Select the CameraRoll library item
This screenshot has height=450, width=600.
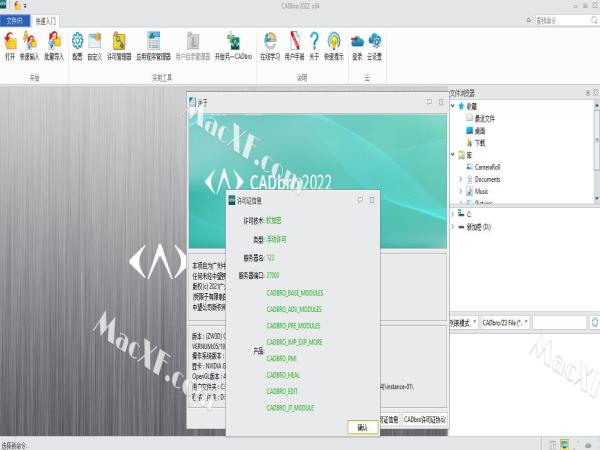pyautogui.click(x=487, y=167)
